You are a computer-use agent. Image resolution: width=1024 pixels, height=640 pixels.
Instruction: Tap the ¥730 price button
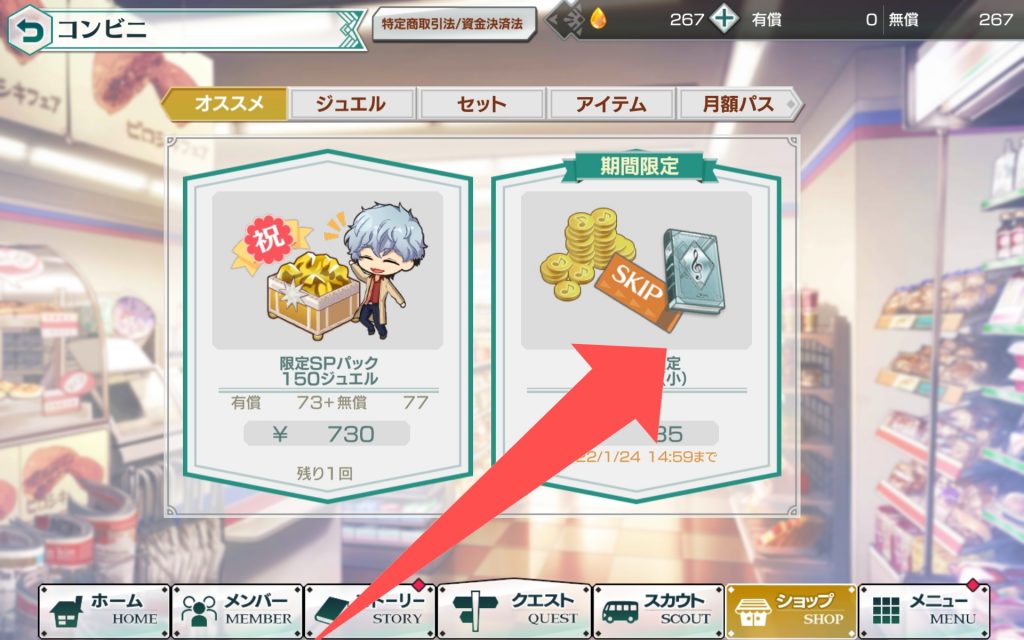[327, 434]
